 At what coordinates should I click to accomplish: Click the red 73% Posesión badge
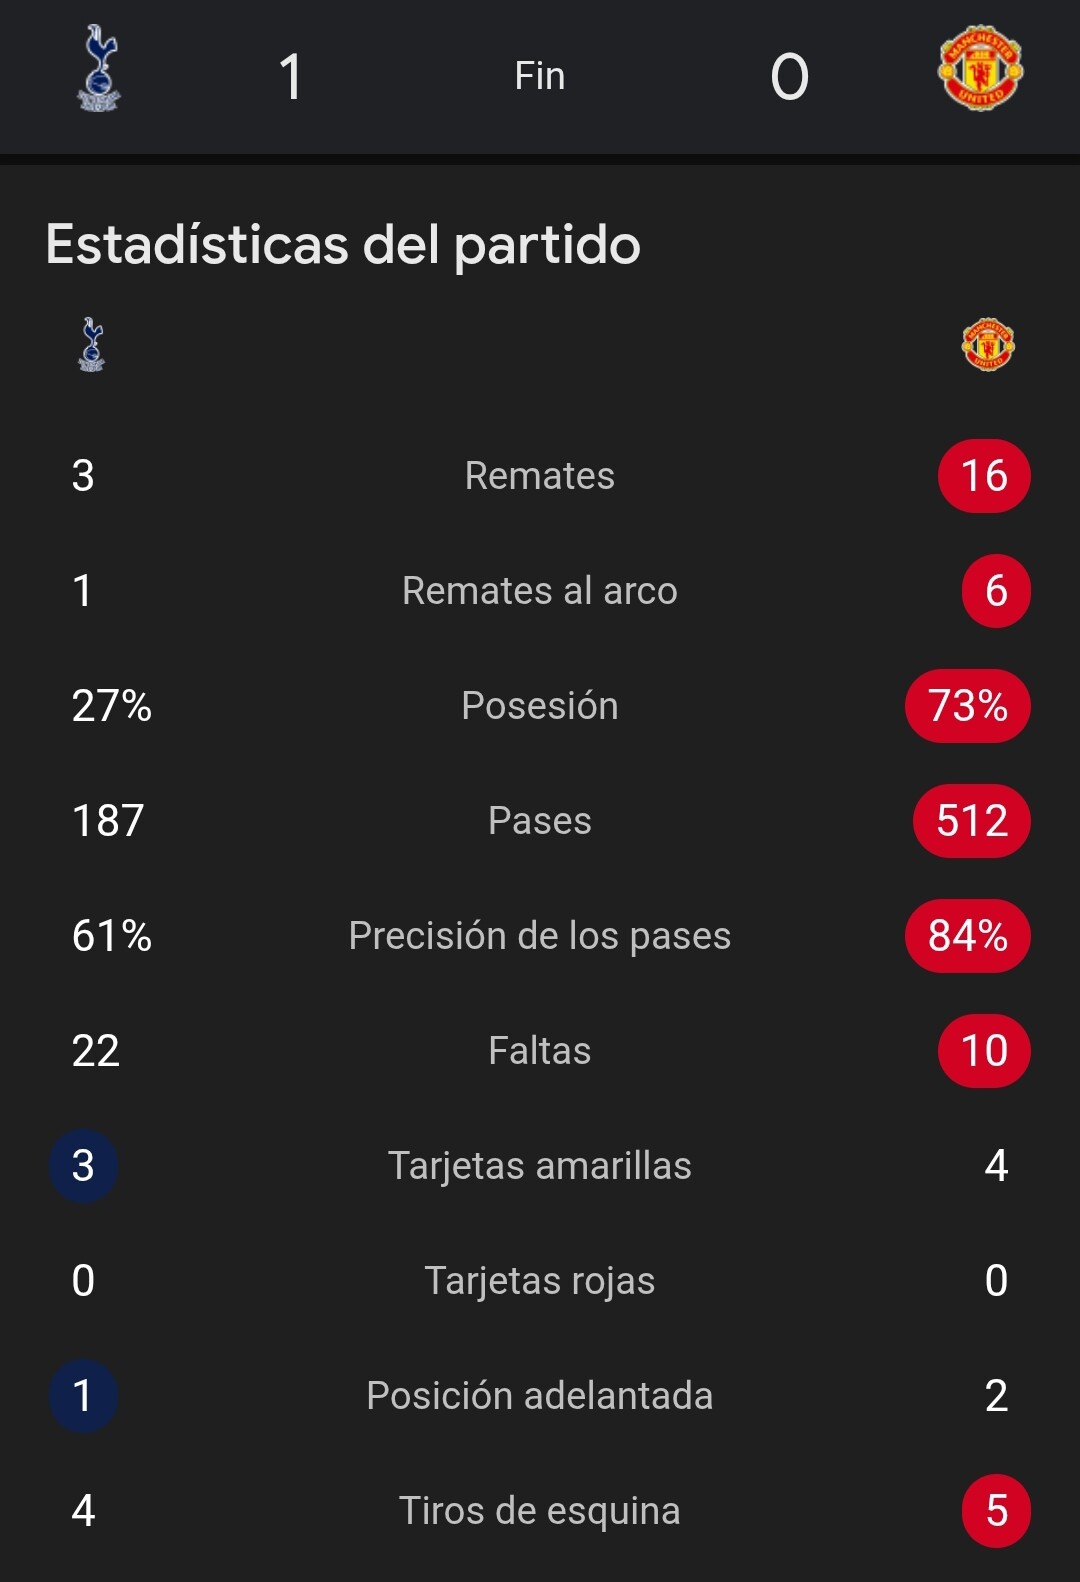[968, 706]
